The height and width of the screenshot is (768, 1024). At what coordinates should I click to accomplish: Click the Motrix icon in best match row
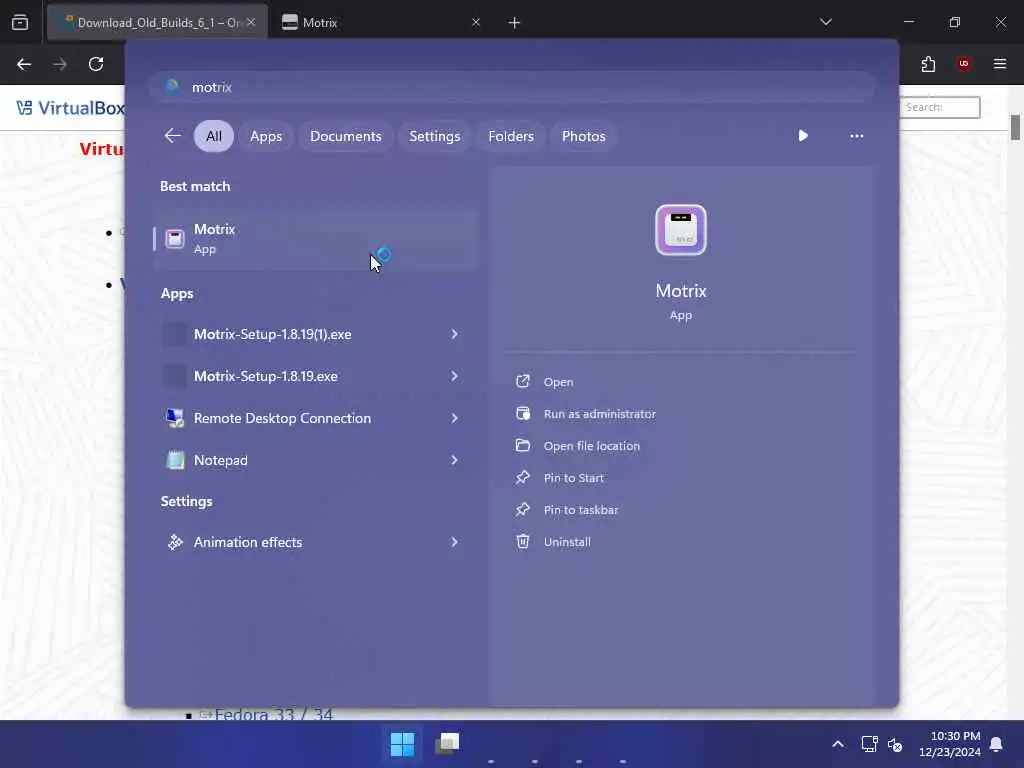click(x=174, y=239)
